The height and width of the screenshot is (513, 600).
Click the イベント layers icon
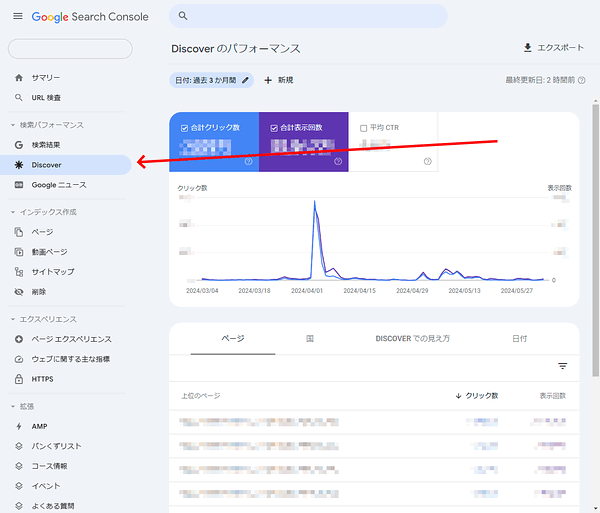tap(19, 486)
